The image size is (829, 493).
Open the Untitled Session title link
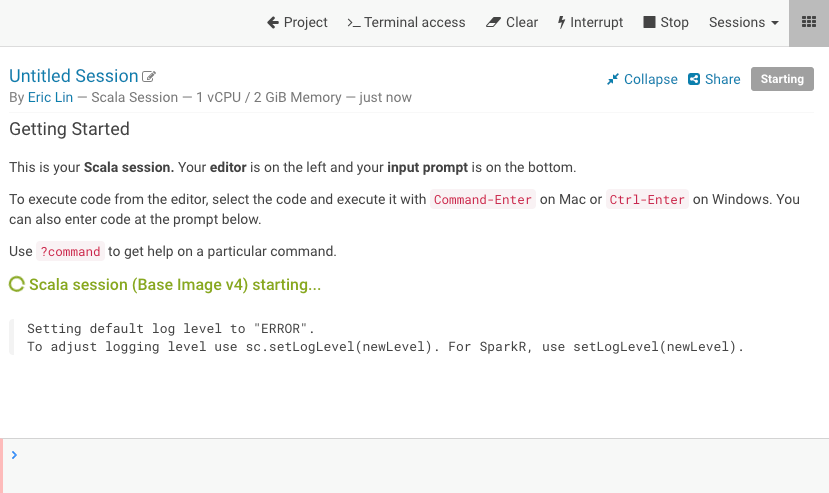(x=74, y=76)
